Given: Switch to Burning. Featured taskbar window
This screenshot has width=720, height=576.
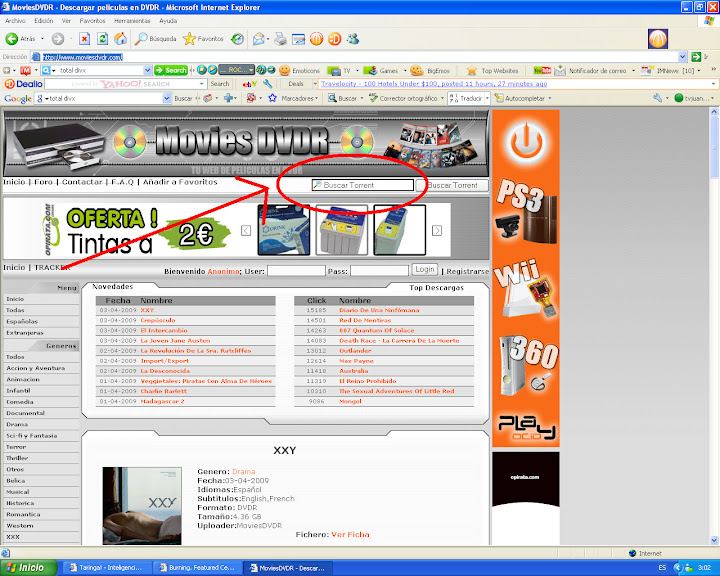Looking at the screenshot, I should [x=196, y=568].
